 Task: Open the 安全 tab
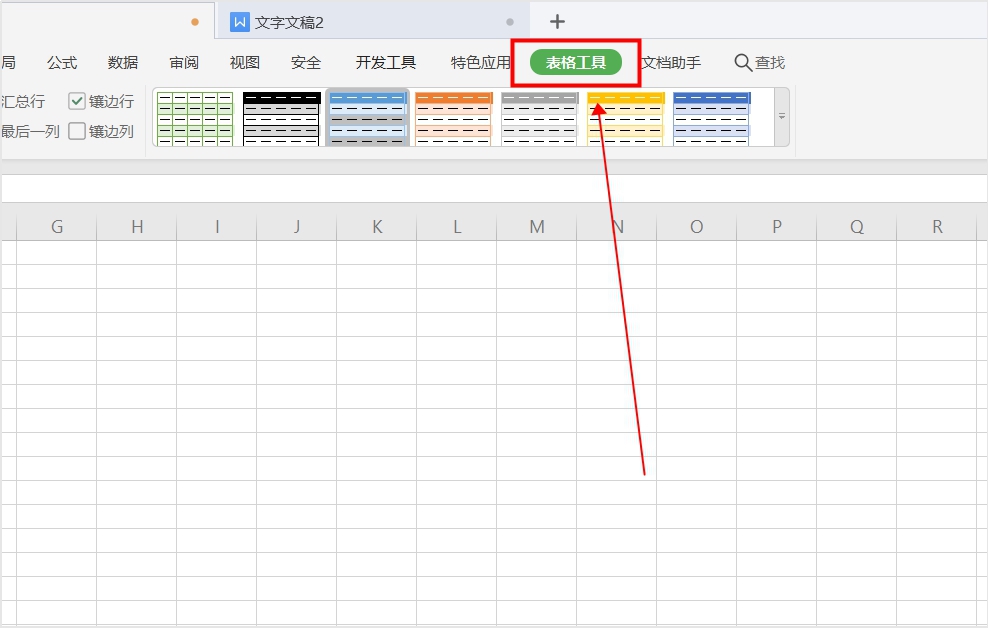point(306,62)
